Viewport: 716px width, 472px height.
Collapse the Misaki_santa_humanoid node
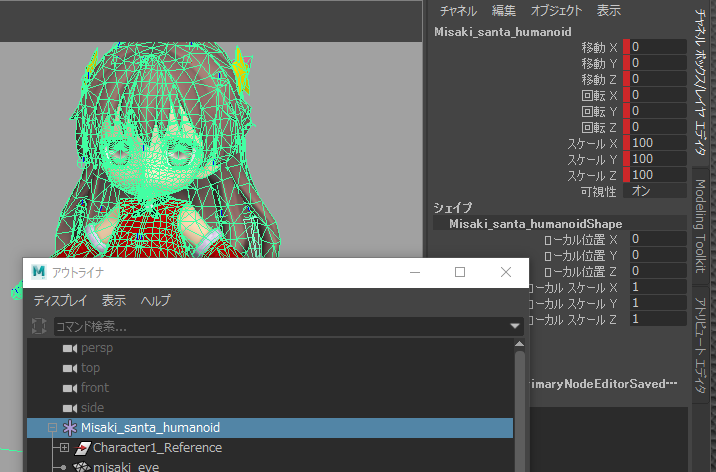53,428
